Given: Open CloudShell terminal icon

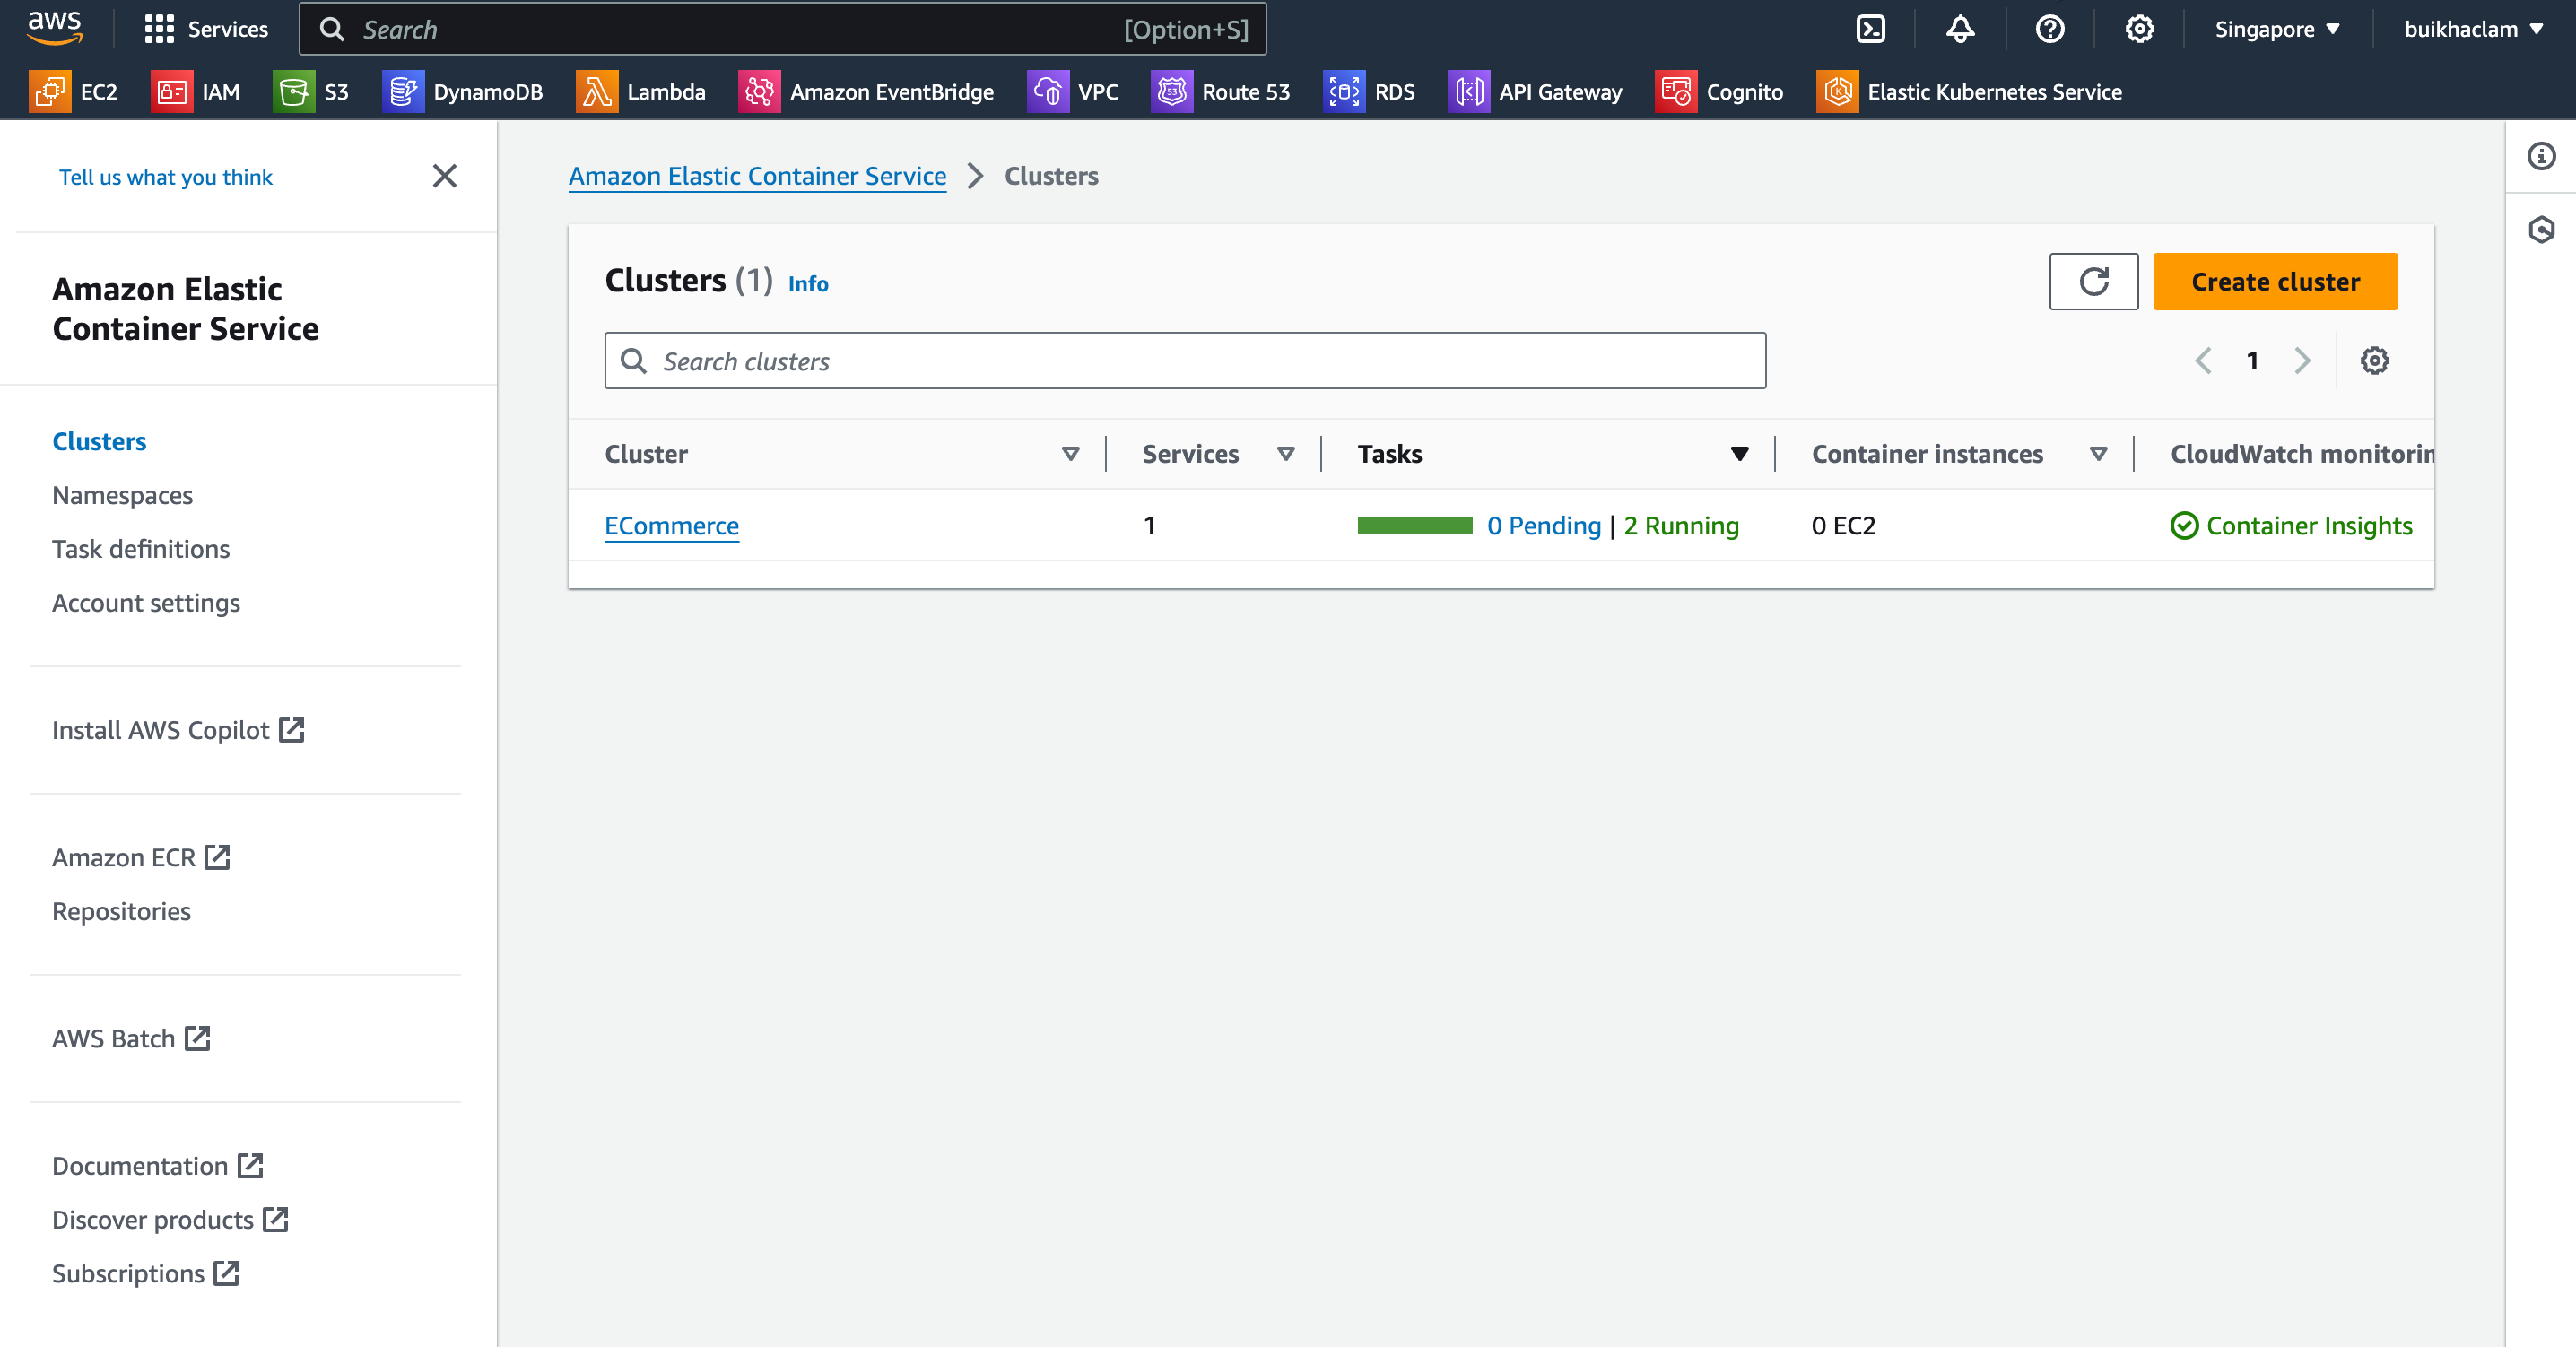Looking at the screenshot, I should coord(1870,29).
